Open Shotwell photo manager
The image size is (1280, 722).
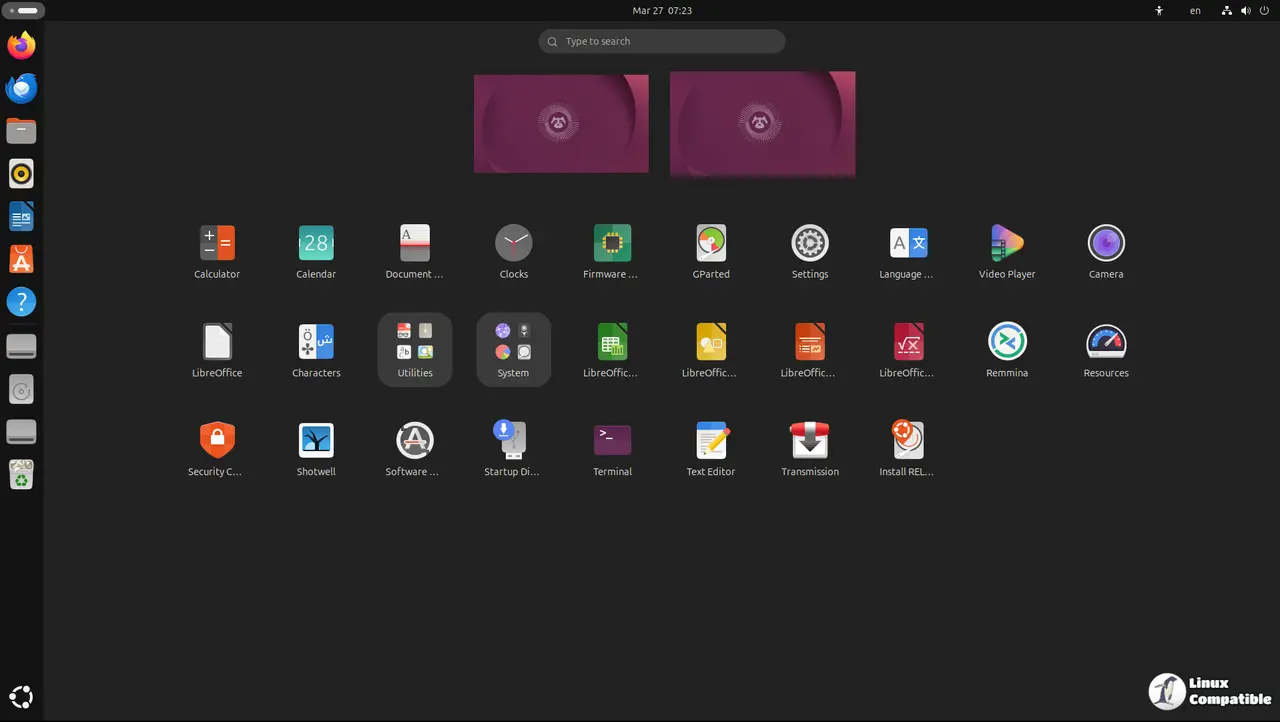[x=316, y=441]
